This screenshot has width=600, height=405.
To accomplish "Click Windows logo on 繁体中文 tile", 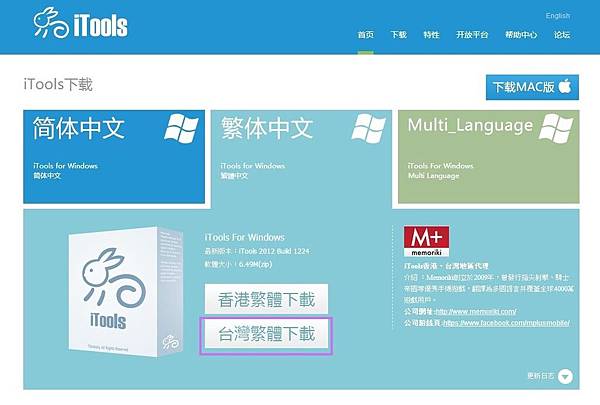I will 368,128.
